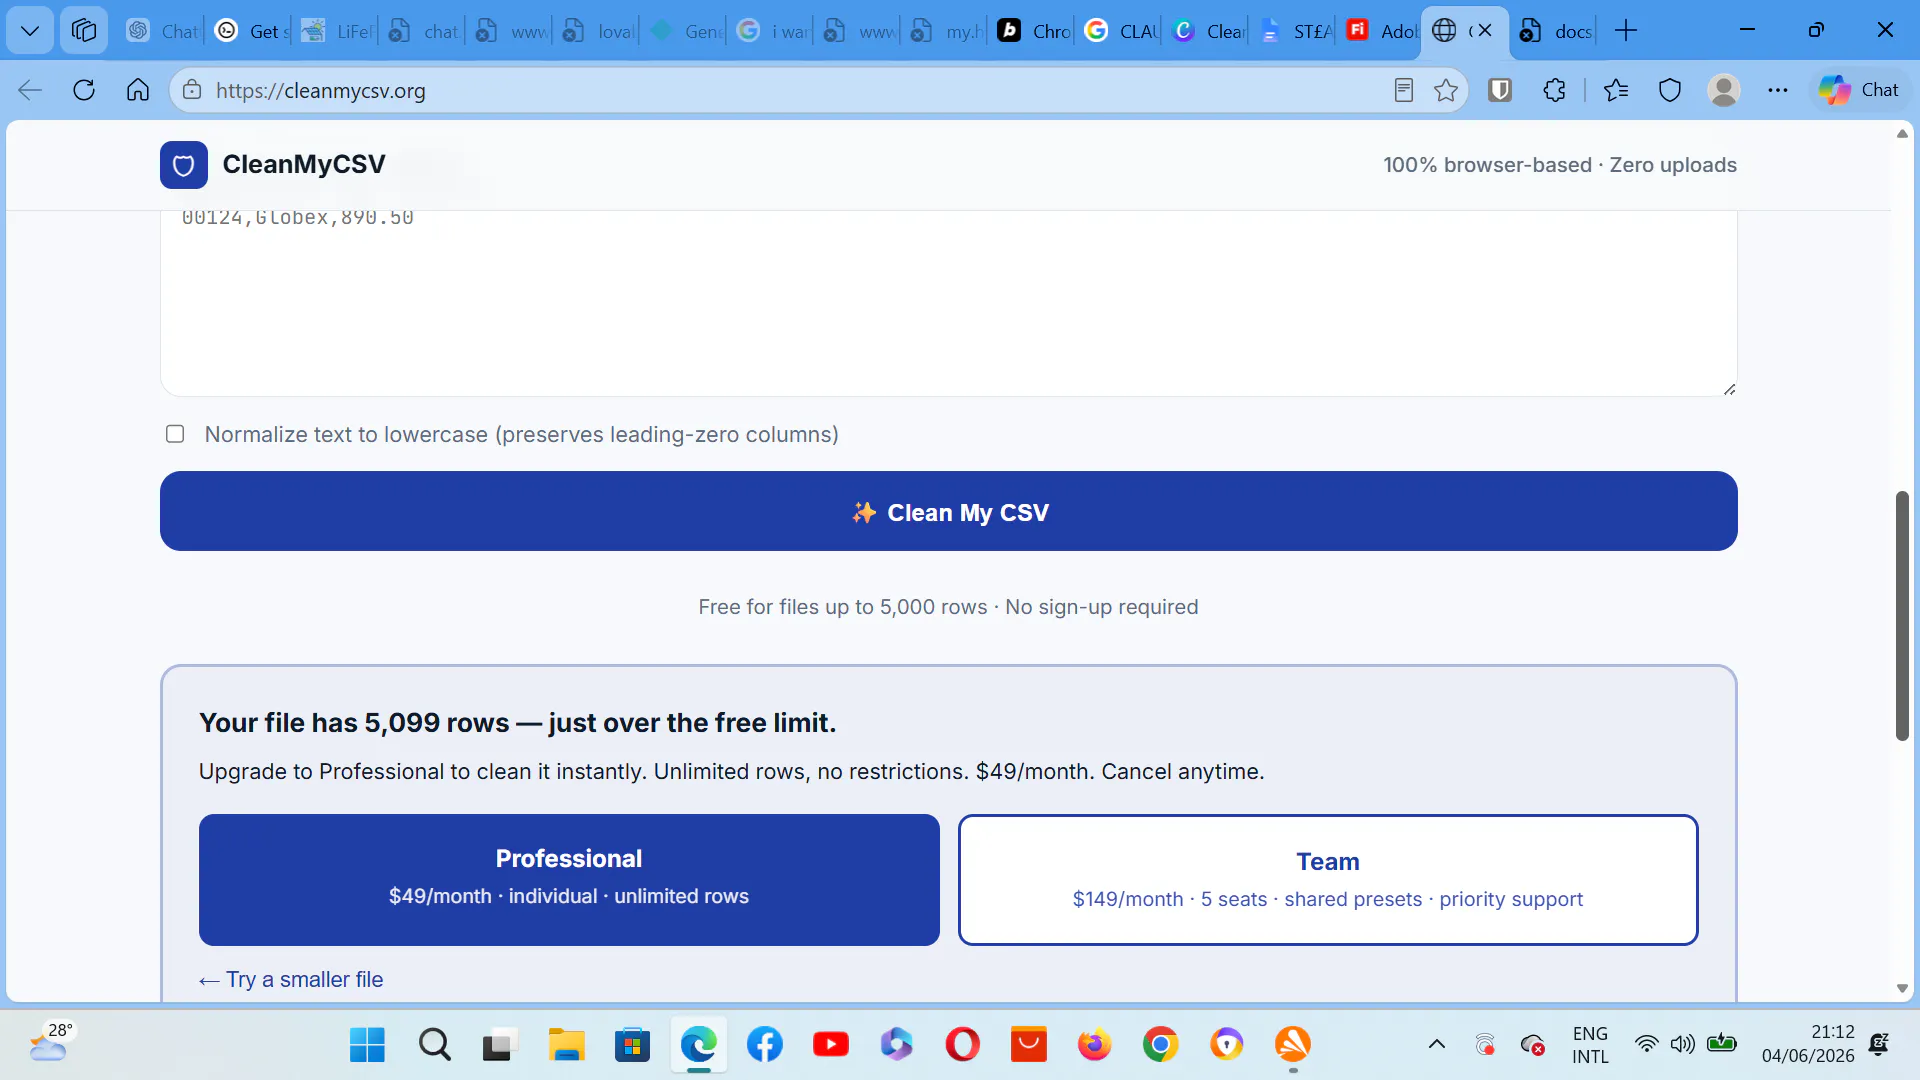Refresh the page with the reload icon
The height and width of the screenshot is (1080, 1920).
(84, 90)
